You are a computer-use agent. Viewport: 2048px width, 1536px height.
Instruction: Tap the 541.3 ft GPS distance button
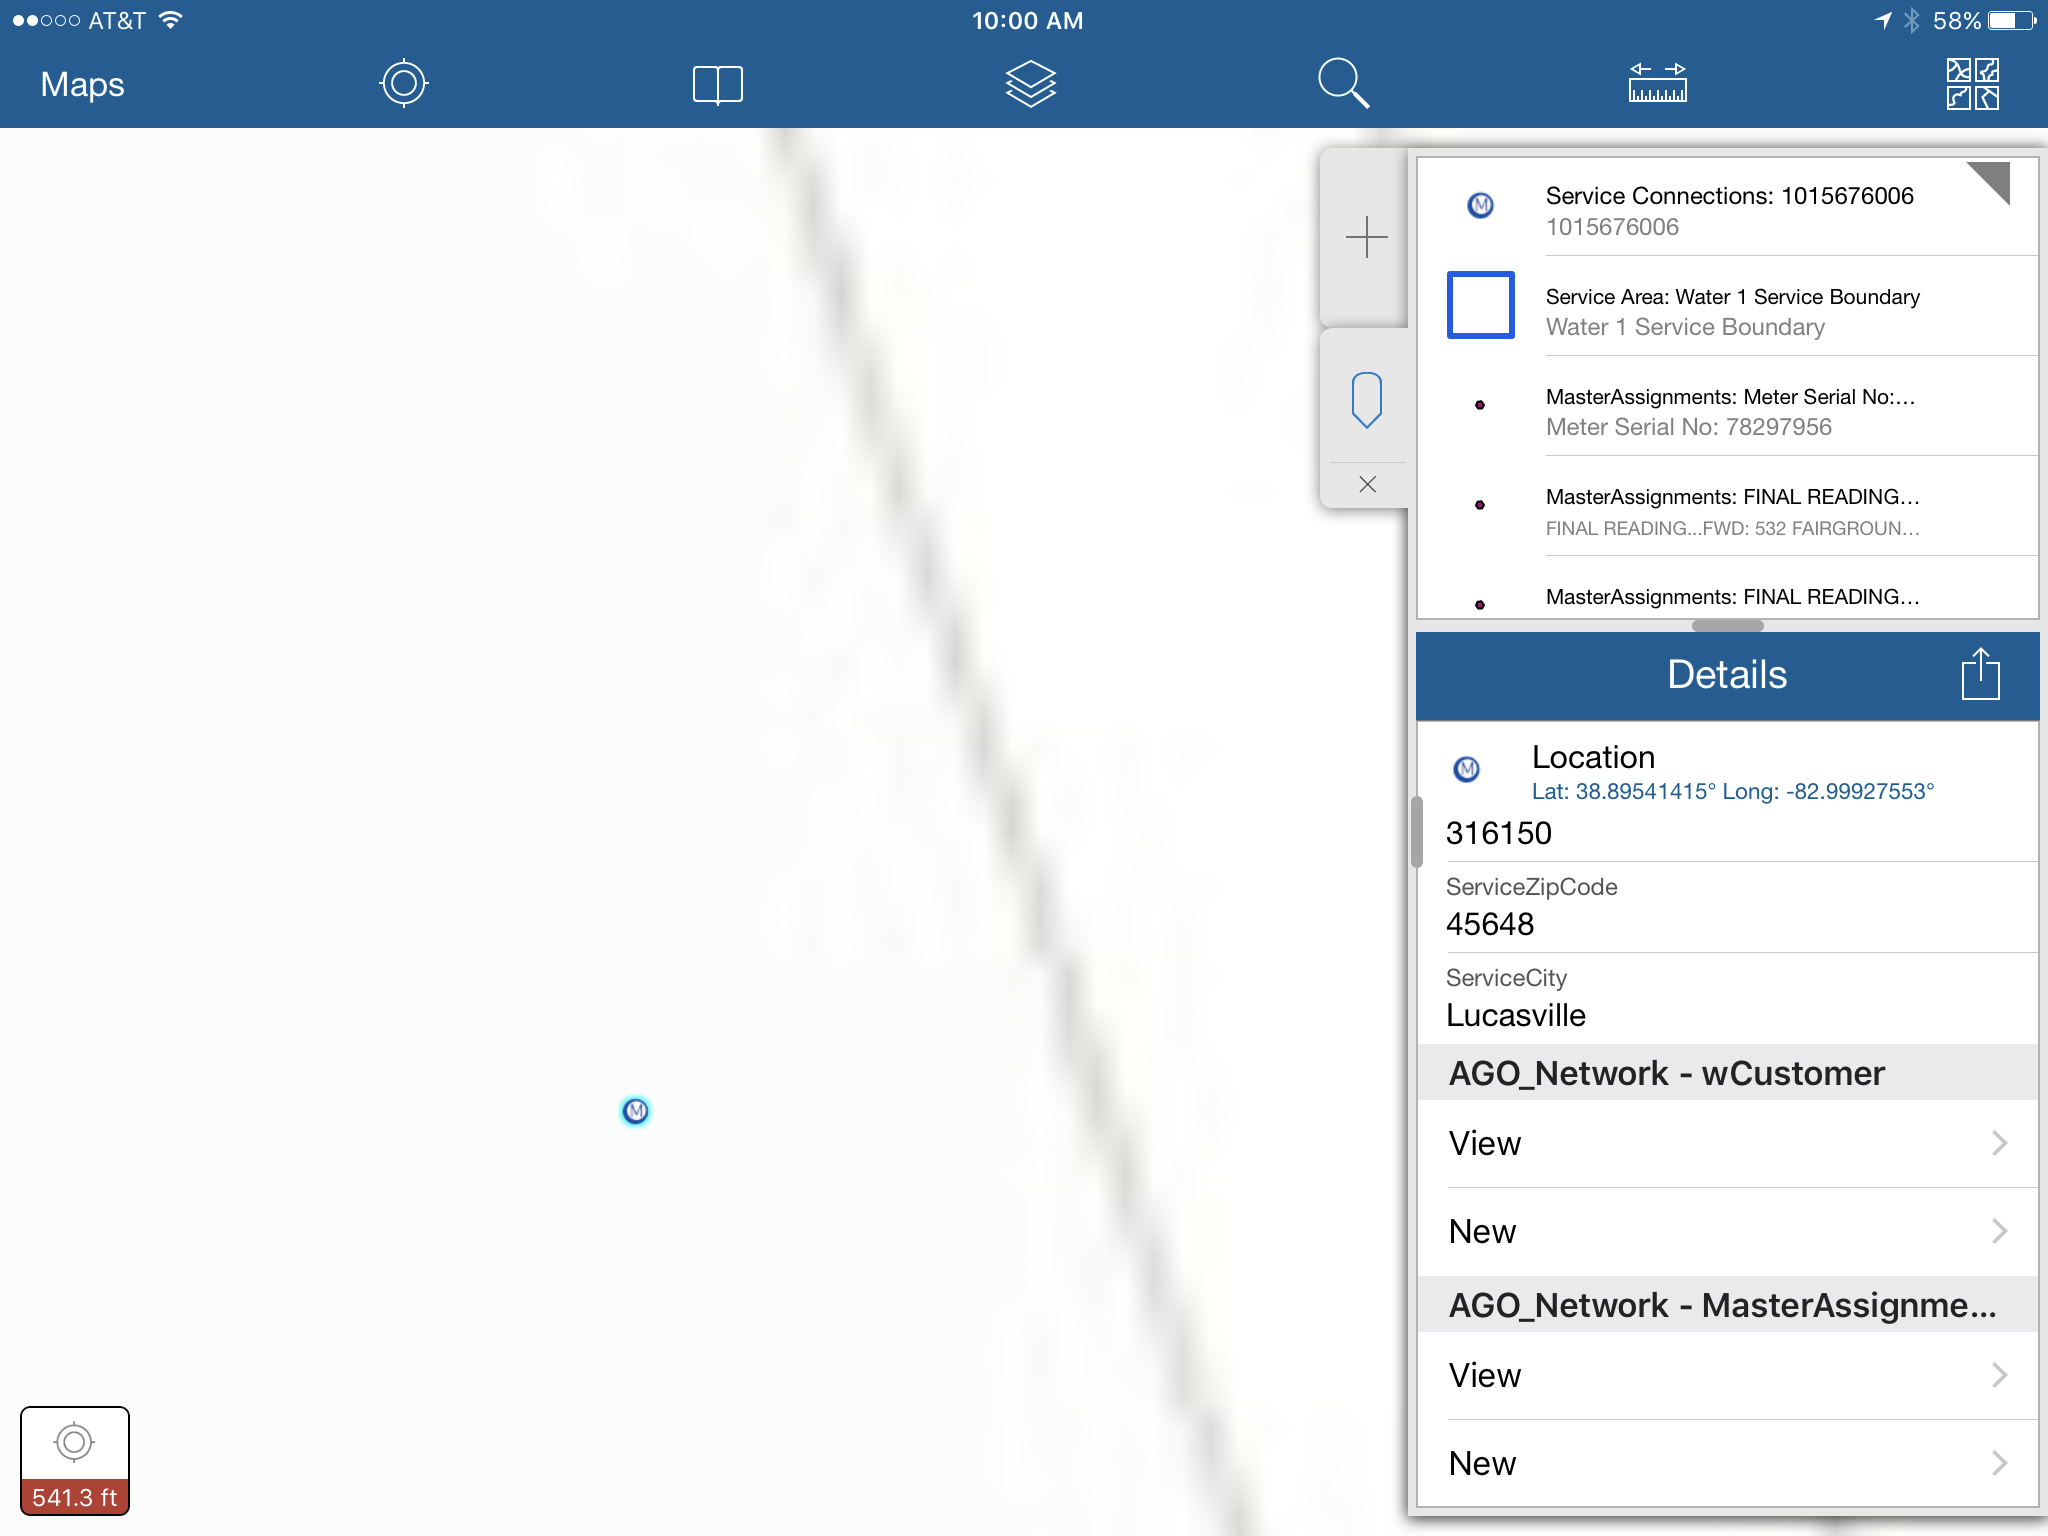[75, 1461]
